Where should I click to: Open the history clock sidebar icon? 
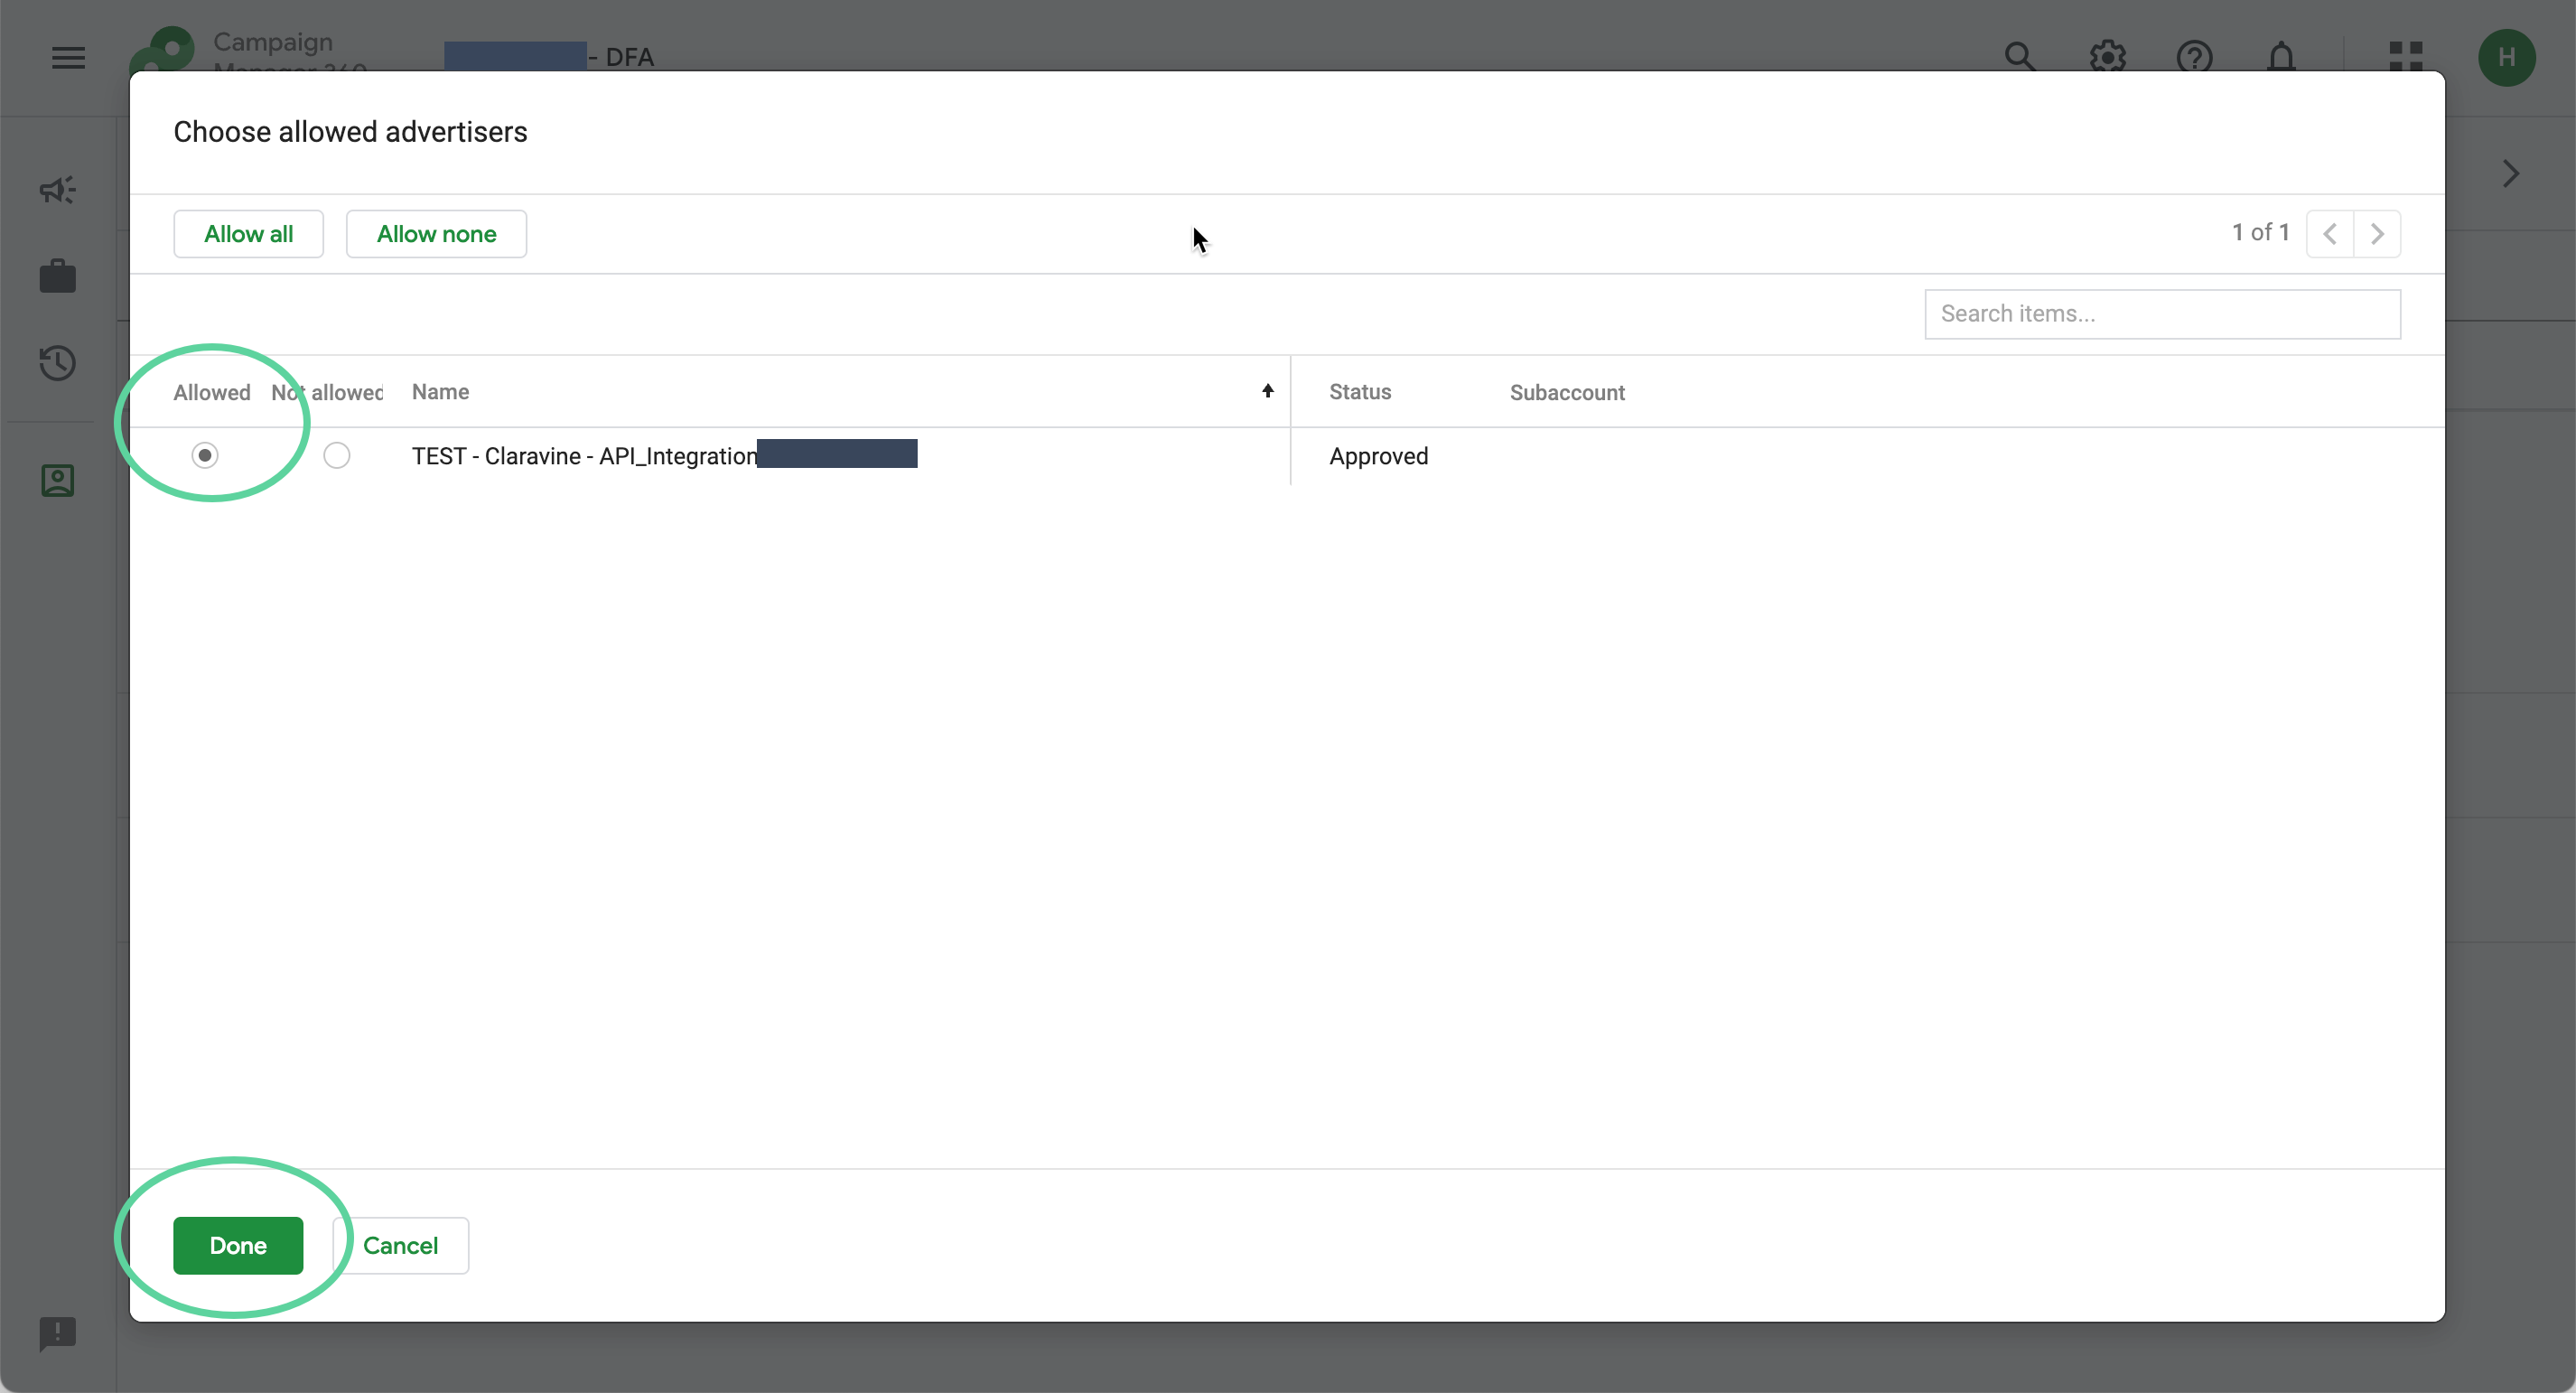(x=58, y=363)
